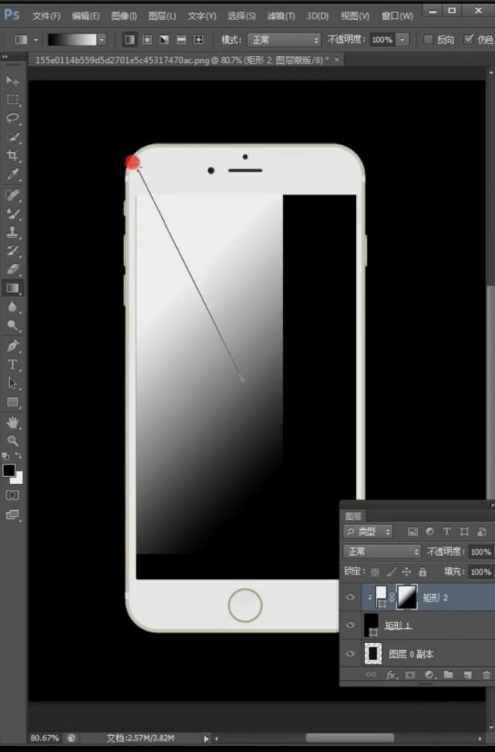Choose linear gradient style

coord(130,40)
